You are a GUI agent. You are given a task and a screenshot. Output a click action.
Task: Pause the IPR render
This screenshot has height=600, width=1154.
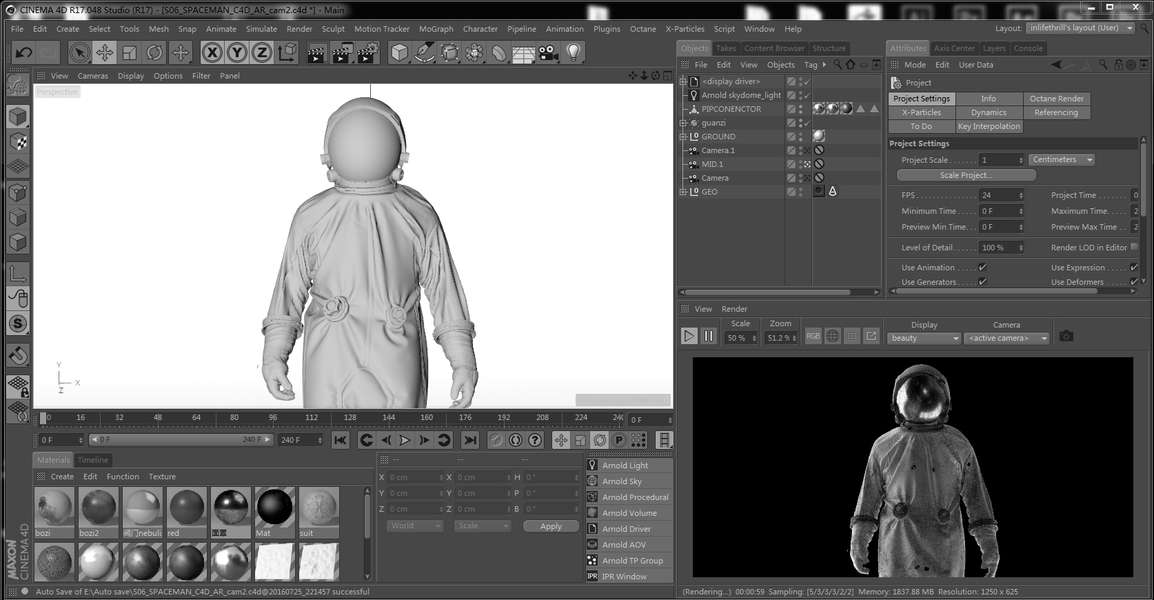tap(708, 336)
